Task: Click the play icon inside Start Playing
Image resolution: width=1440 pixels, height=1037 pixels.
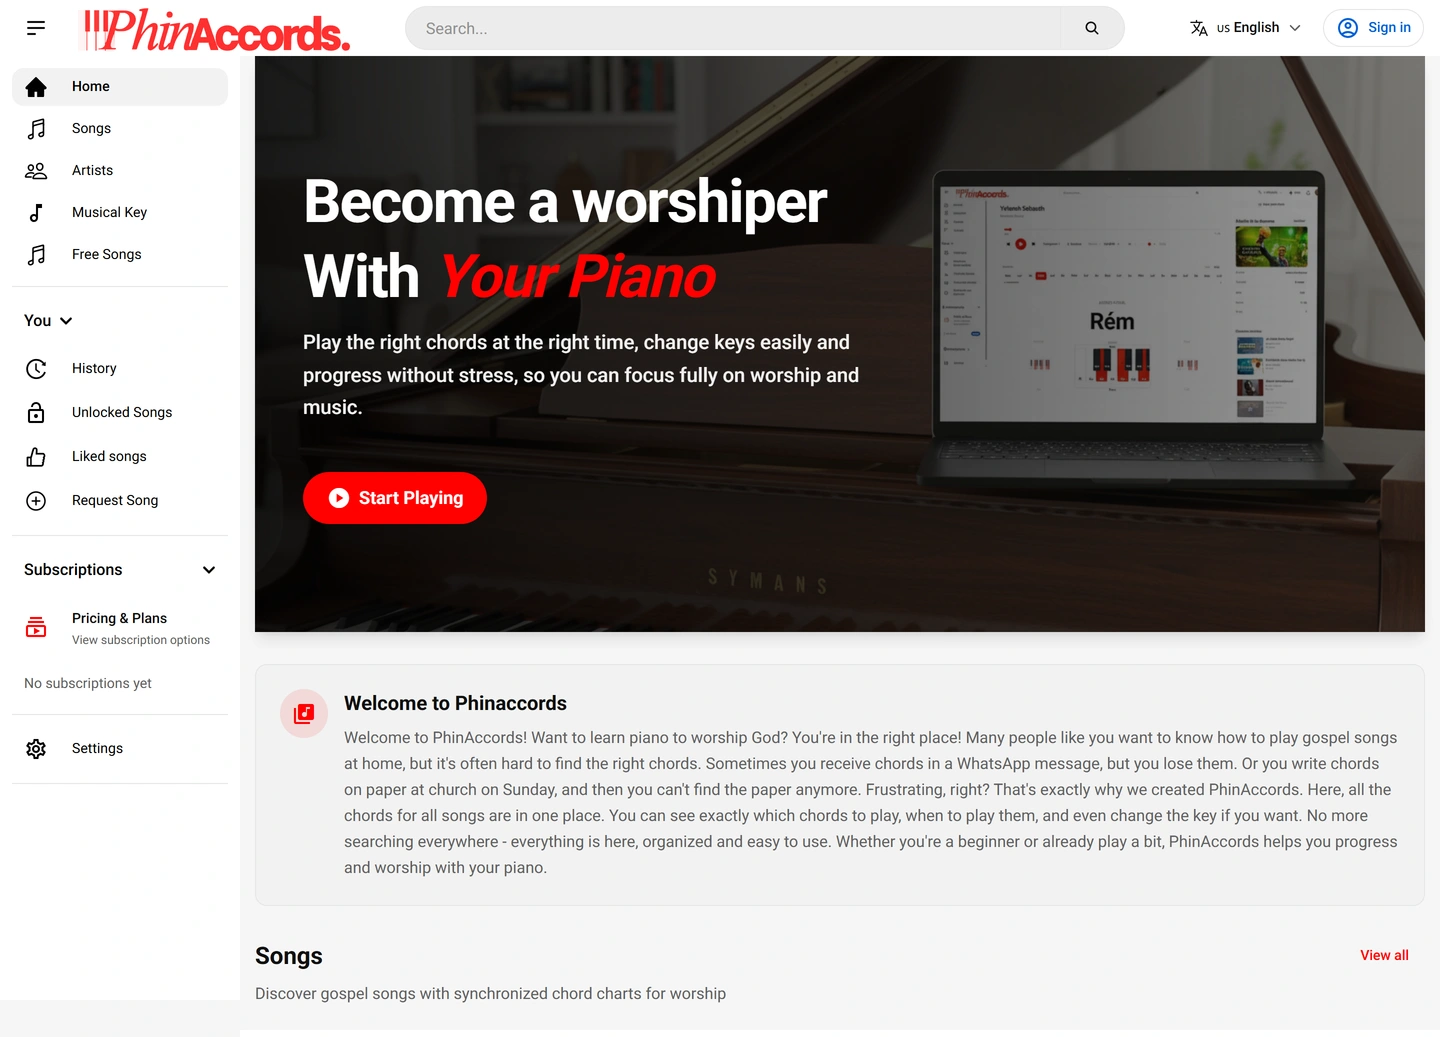Action: pyautogui.click(x=339, y=498)
